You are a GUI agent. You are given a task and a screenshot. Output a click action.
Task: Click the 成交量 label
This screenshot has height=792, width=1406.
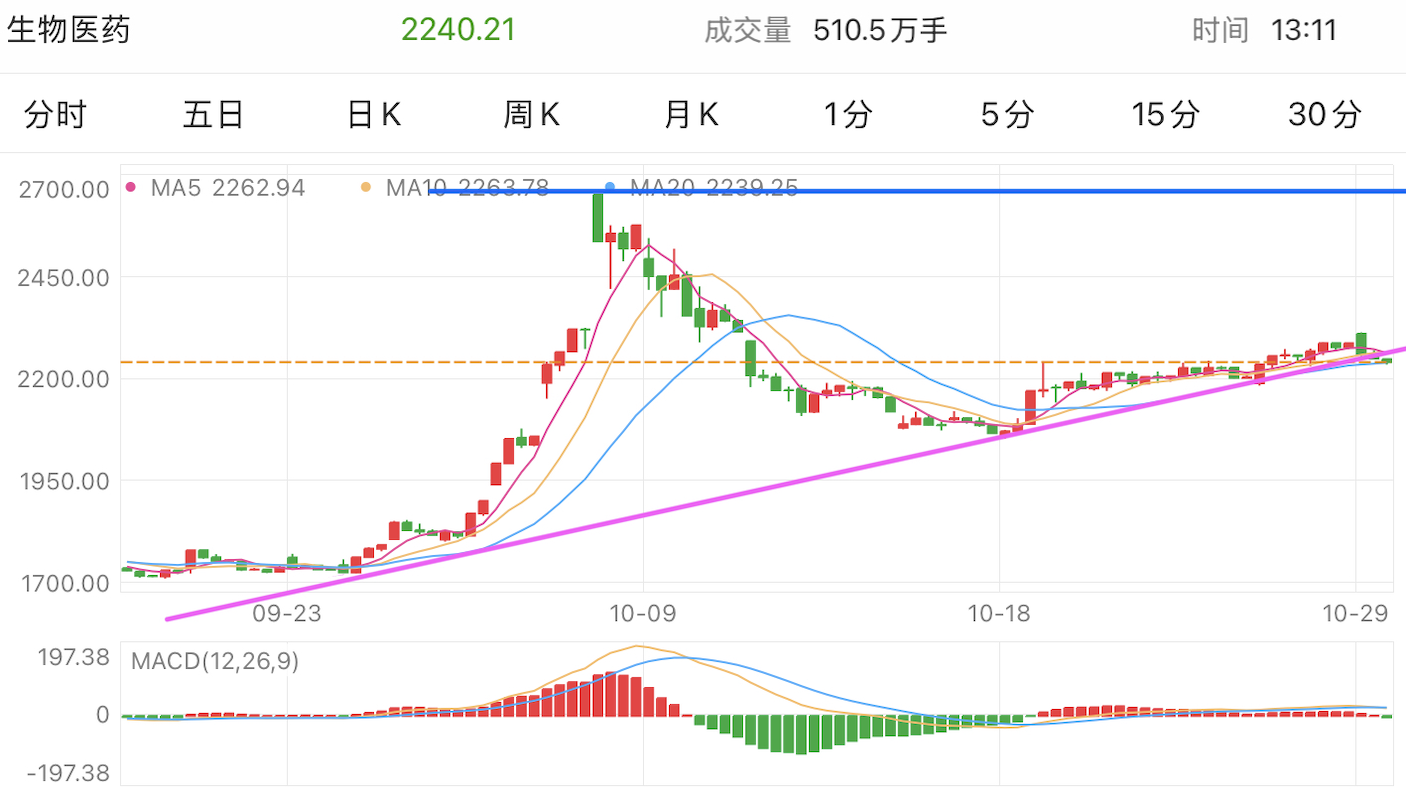coord(748,30)
